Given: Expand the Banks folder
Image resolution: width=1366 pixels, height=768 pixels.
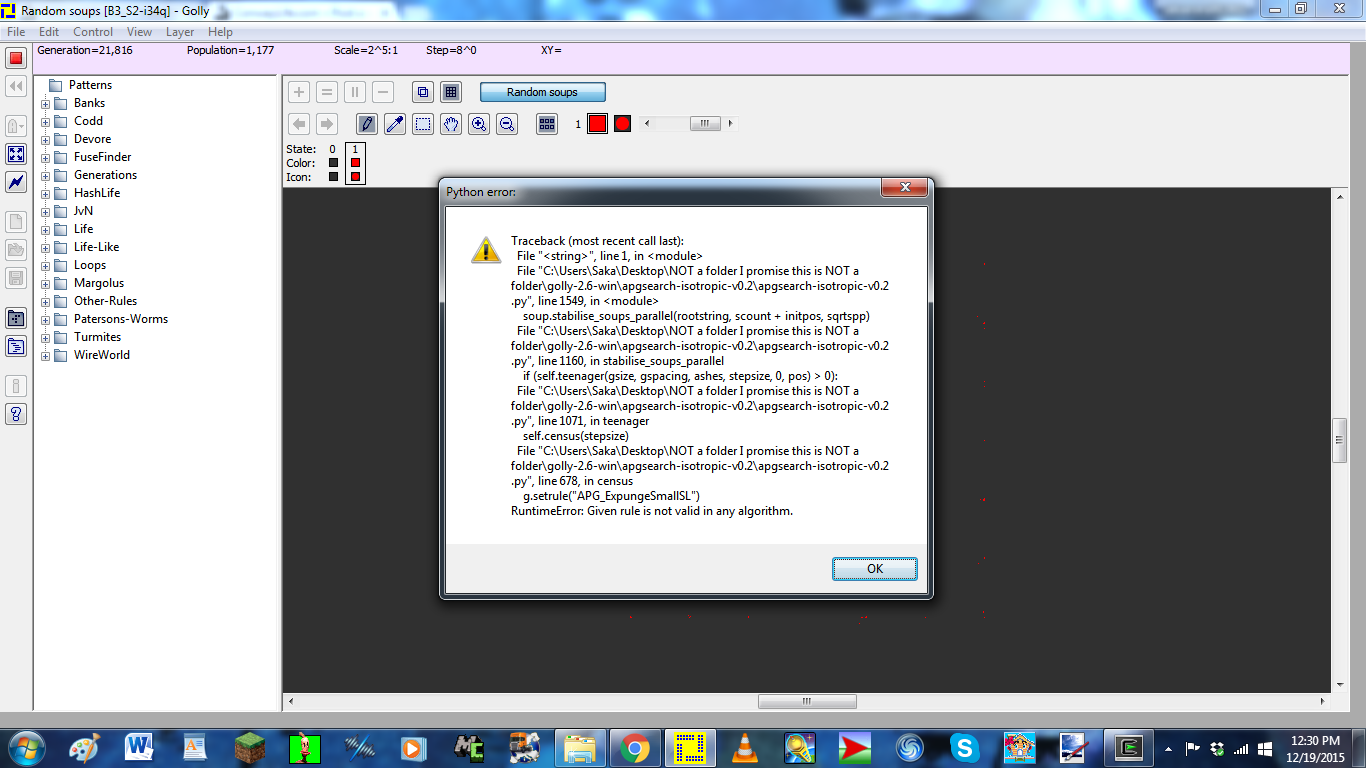Looking at the screenshot, I should pyautogui.click(x=45, y=103).
